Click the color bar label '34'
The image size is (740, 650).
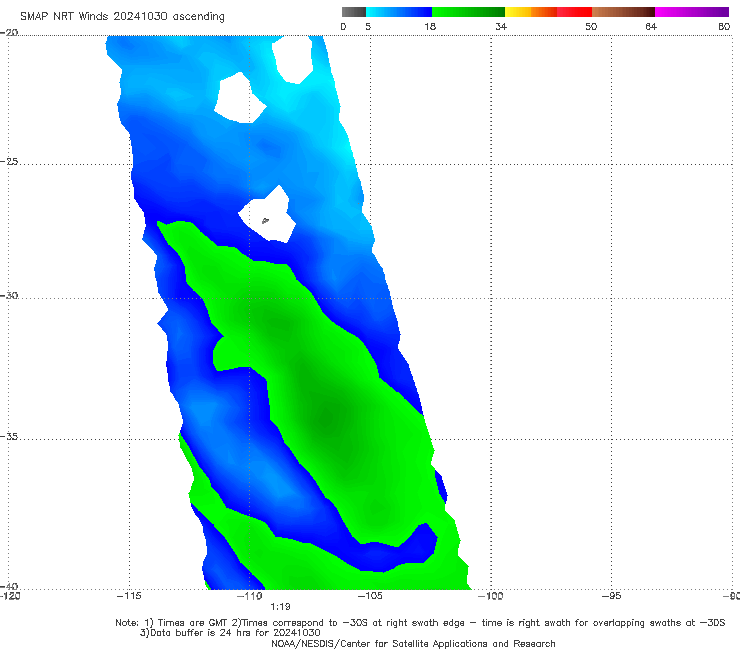click(x=501, y=26)
